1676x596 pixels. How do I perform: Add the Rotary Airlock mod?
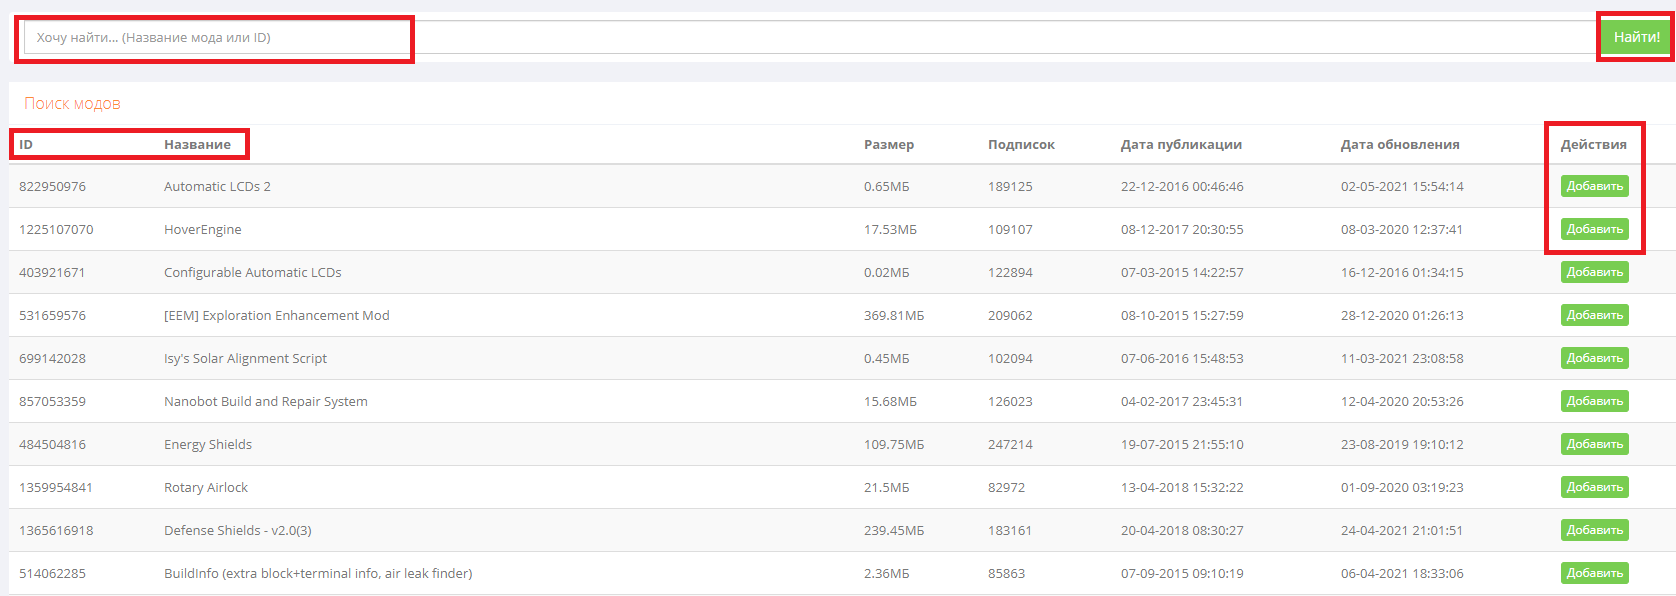pos(1594,487)
